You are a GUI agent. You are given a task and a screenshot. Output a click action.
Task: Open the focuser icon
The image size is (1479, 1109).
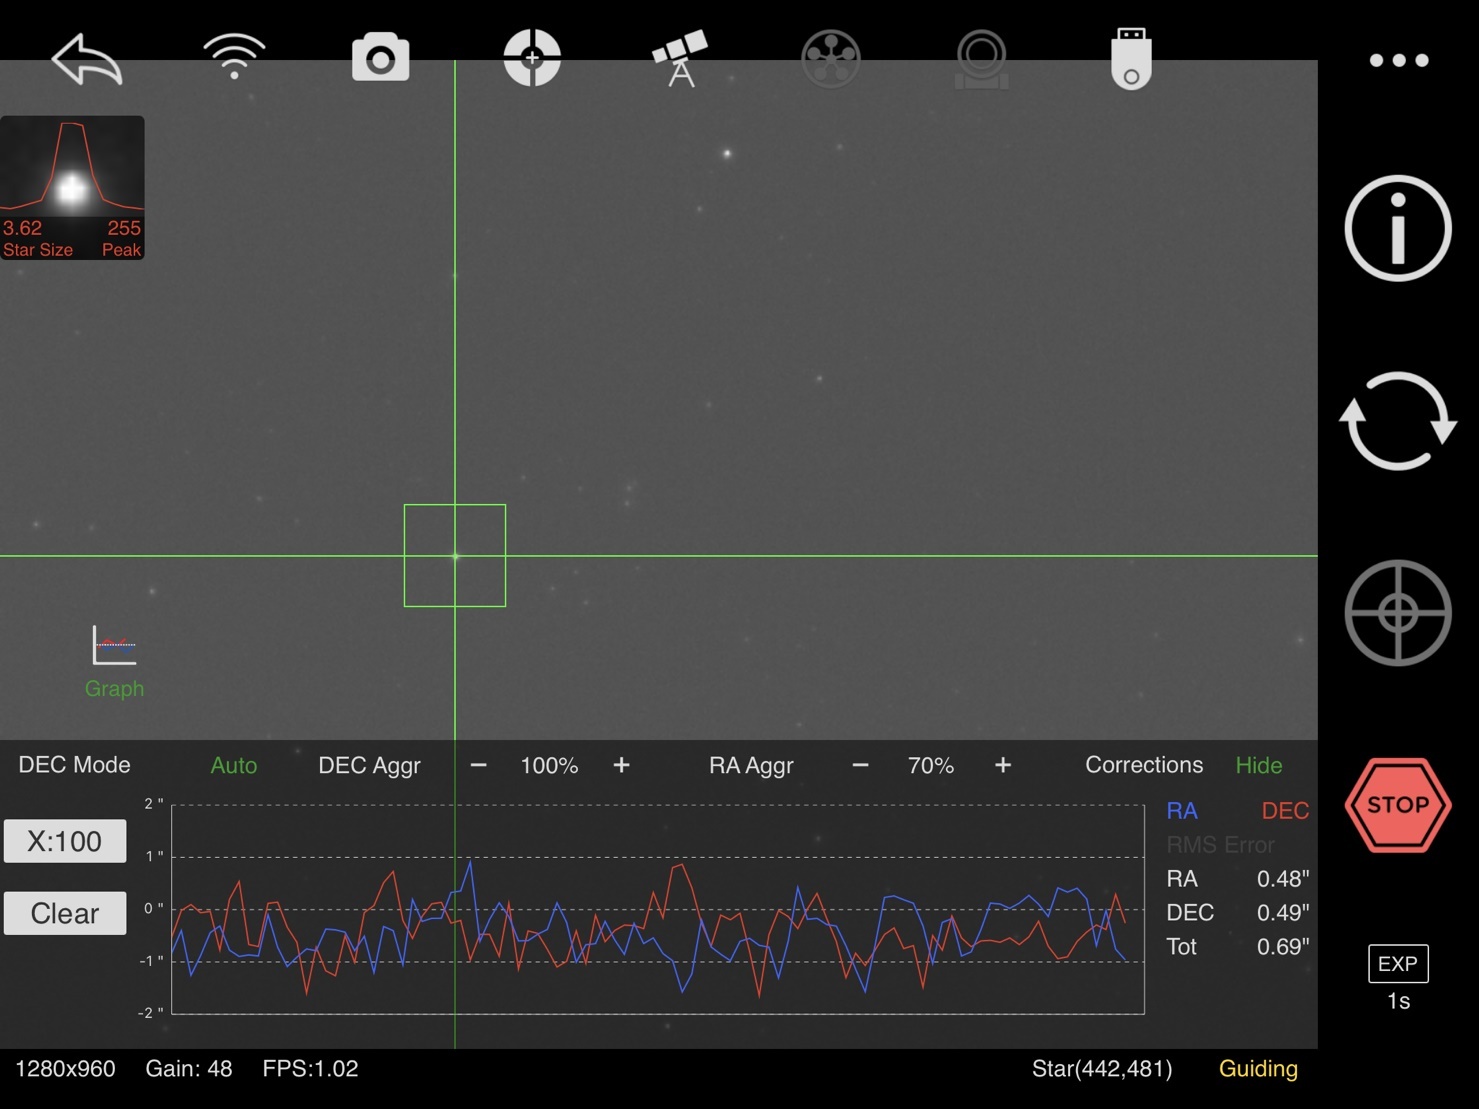tap(981, 59)
